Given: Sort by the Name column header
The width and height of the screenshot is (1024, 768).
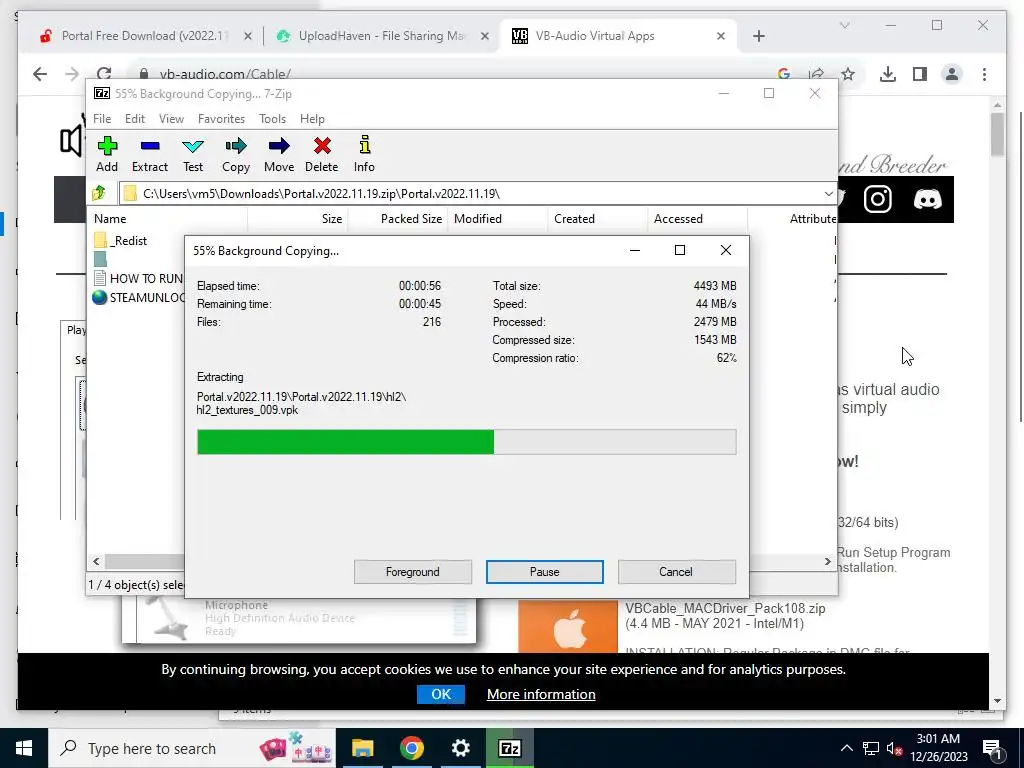Looking at the screenshot, I should 167,219.
